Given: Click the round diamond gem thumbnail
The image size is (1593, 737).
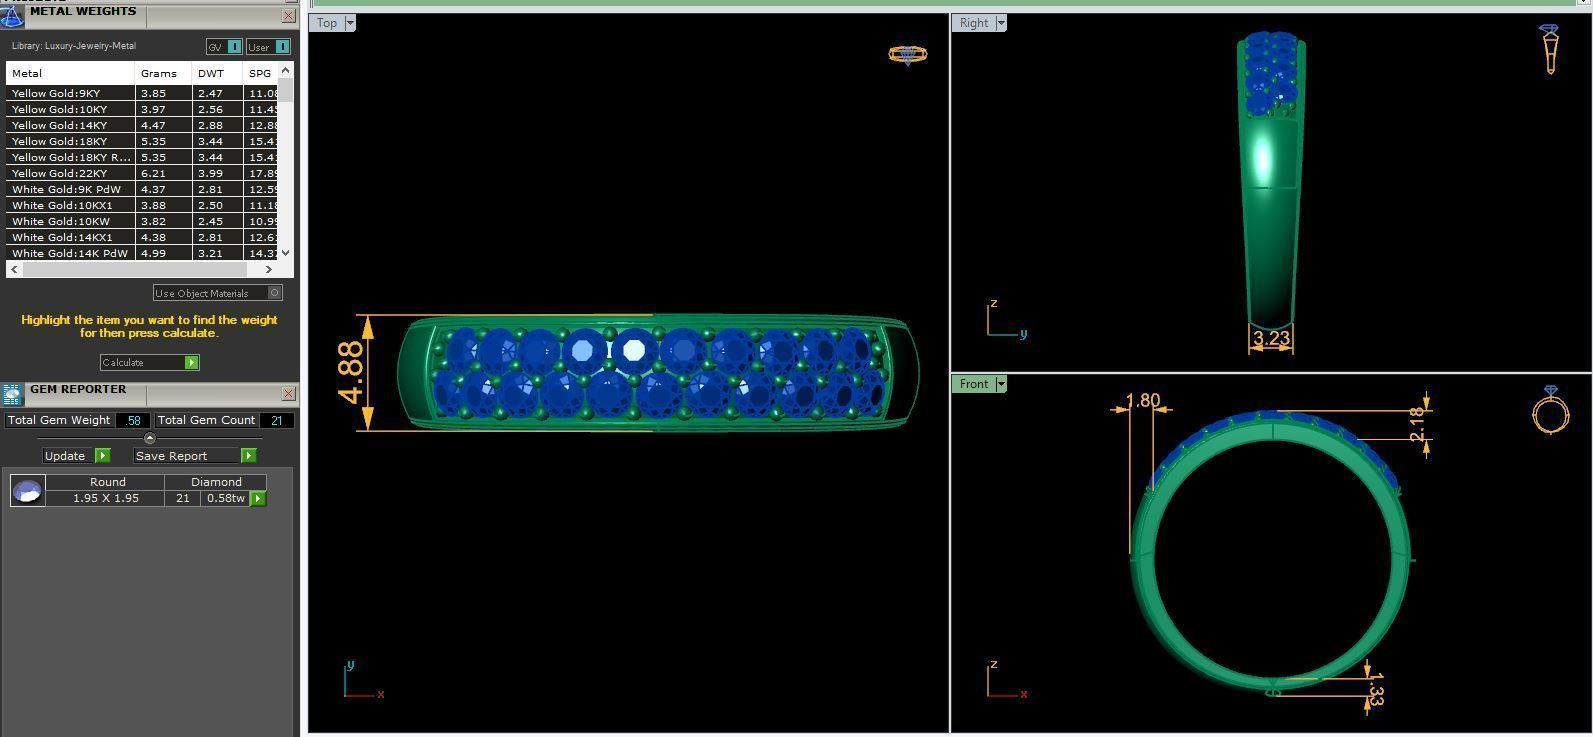Looking at the screenshot, I should pos(27,490).
